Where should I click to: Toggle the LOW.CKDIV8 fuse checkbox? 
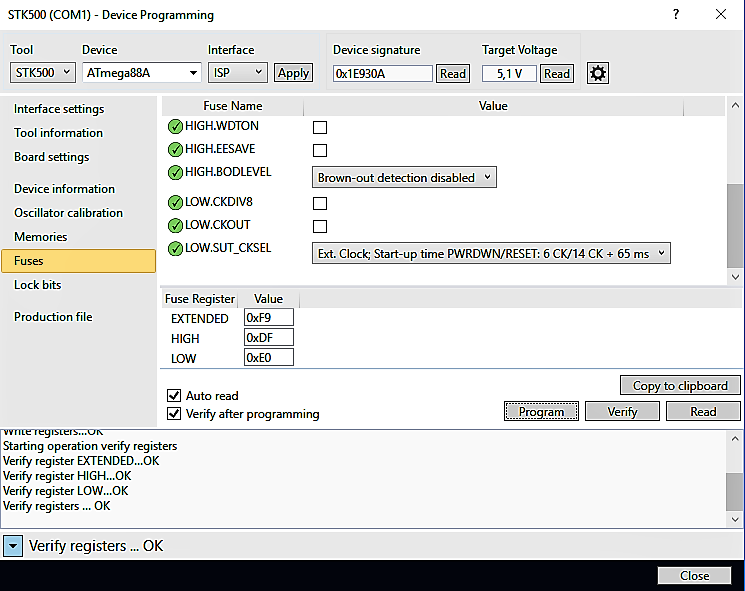[320, 203]
